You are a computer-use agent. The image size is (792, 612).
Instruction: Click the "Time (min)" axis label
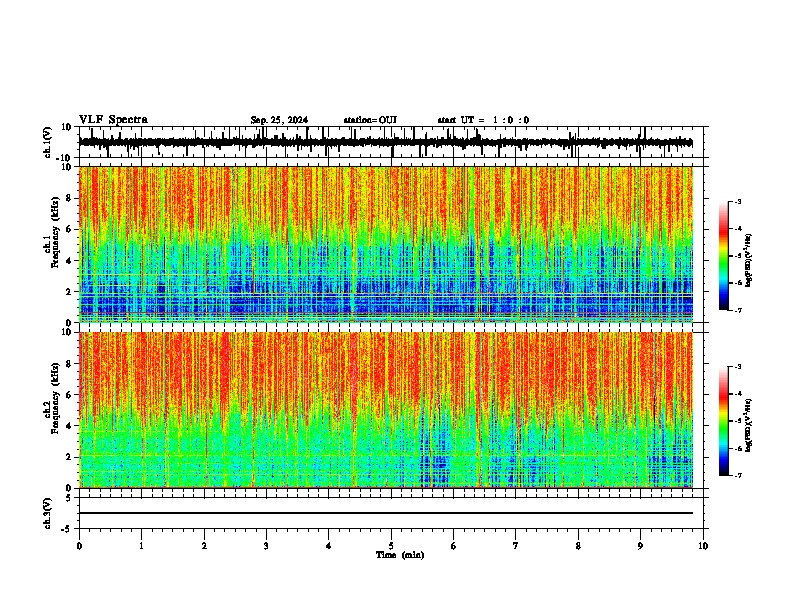(x=400, y=555)
